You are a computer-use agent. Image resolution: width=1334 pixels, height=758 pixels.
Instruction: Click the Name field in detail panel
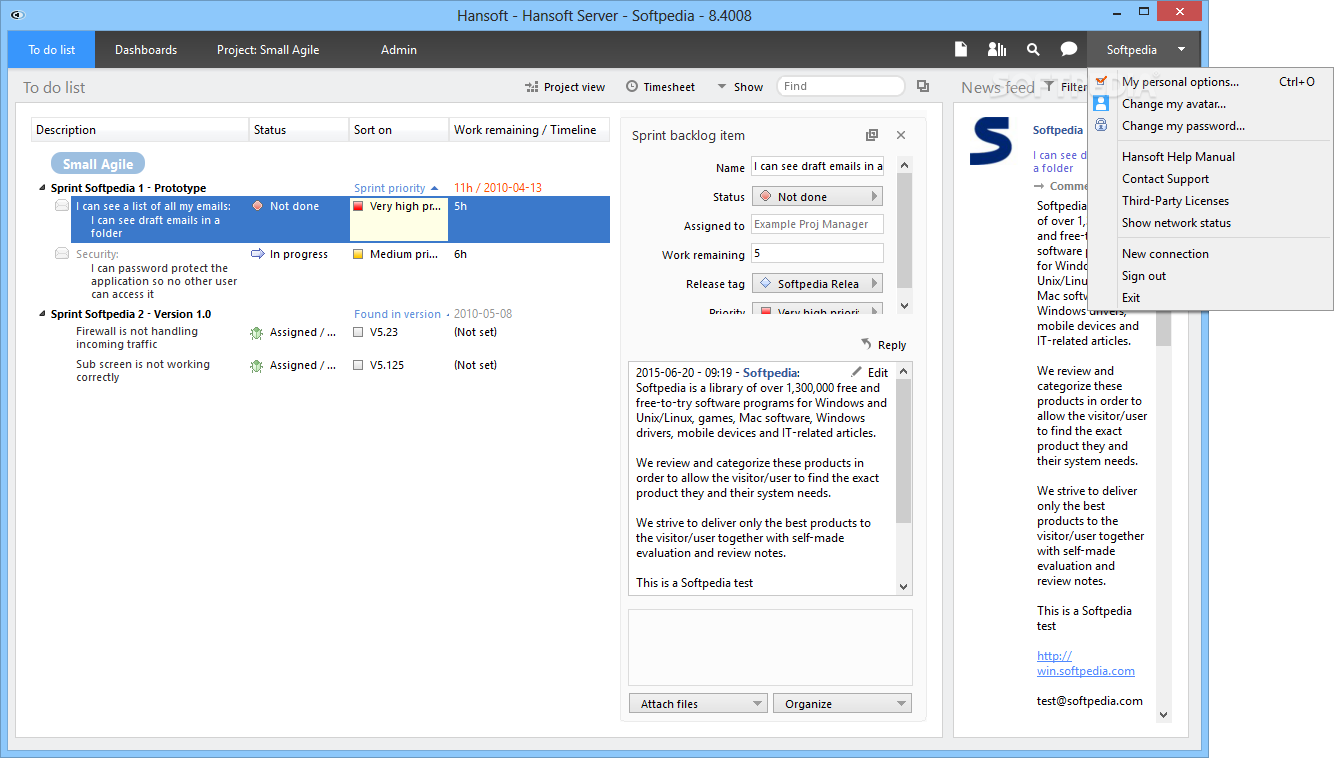click(x=817, y=167)
